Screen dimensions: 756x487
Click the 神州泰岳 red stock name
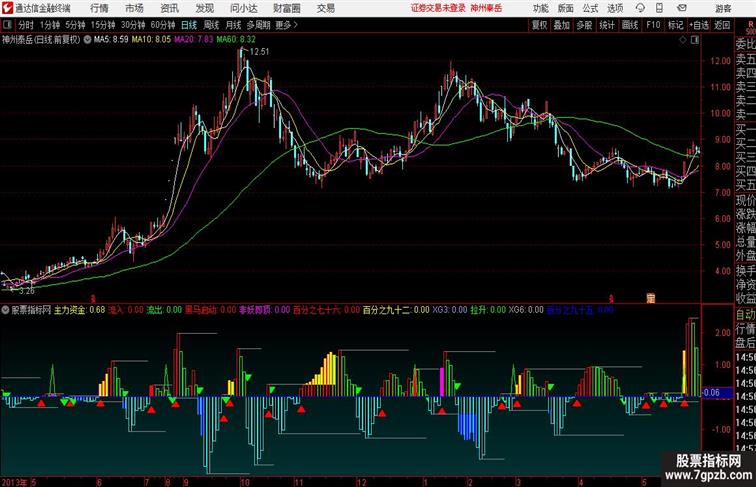tap(486, 8)
